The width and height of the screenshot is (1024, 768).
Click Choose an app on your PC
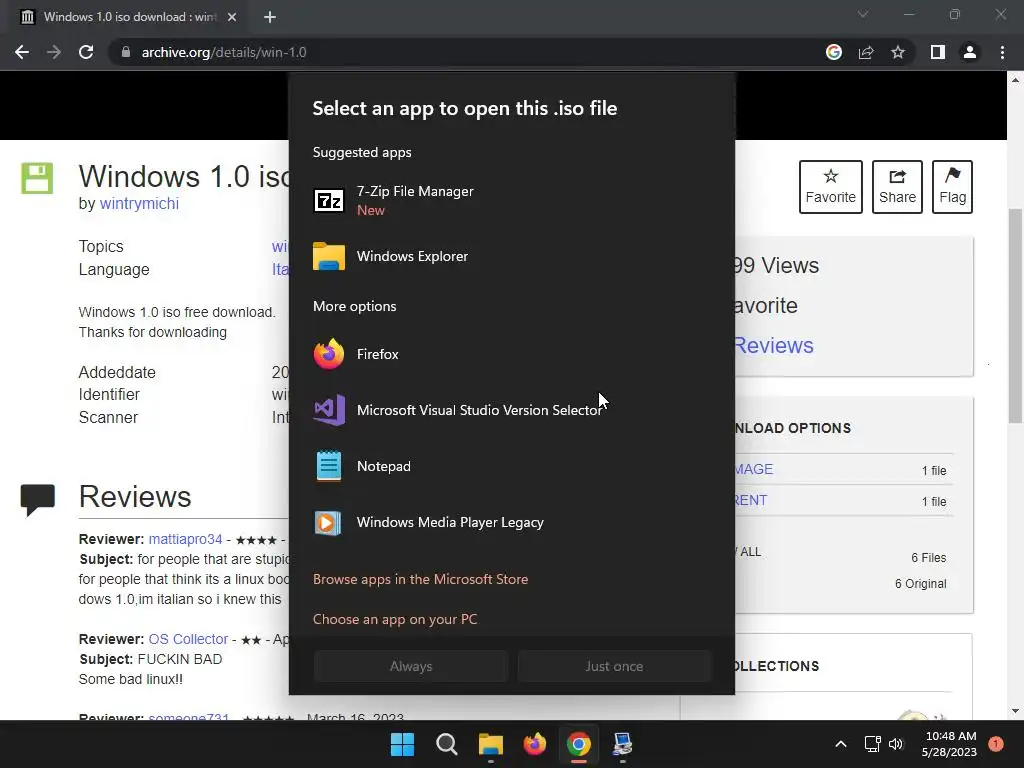coord(395,619)
